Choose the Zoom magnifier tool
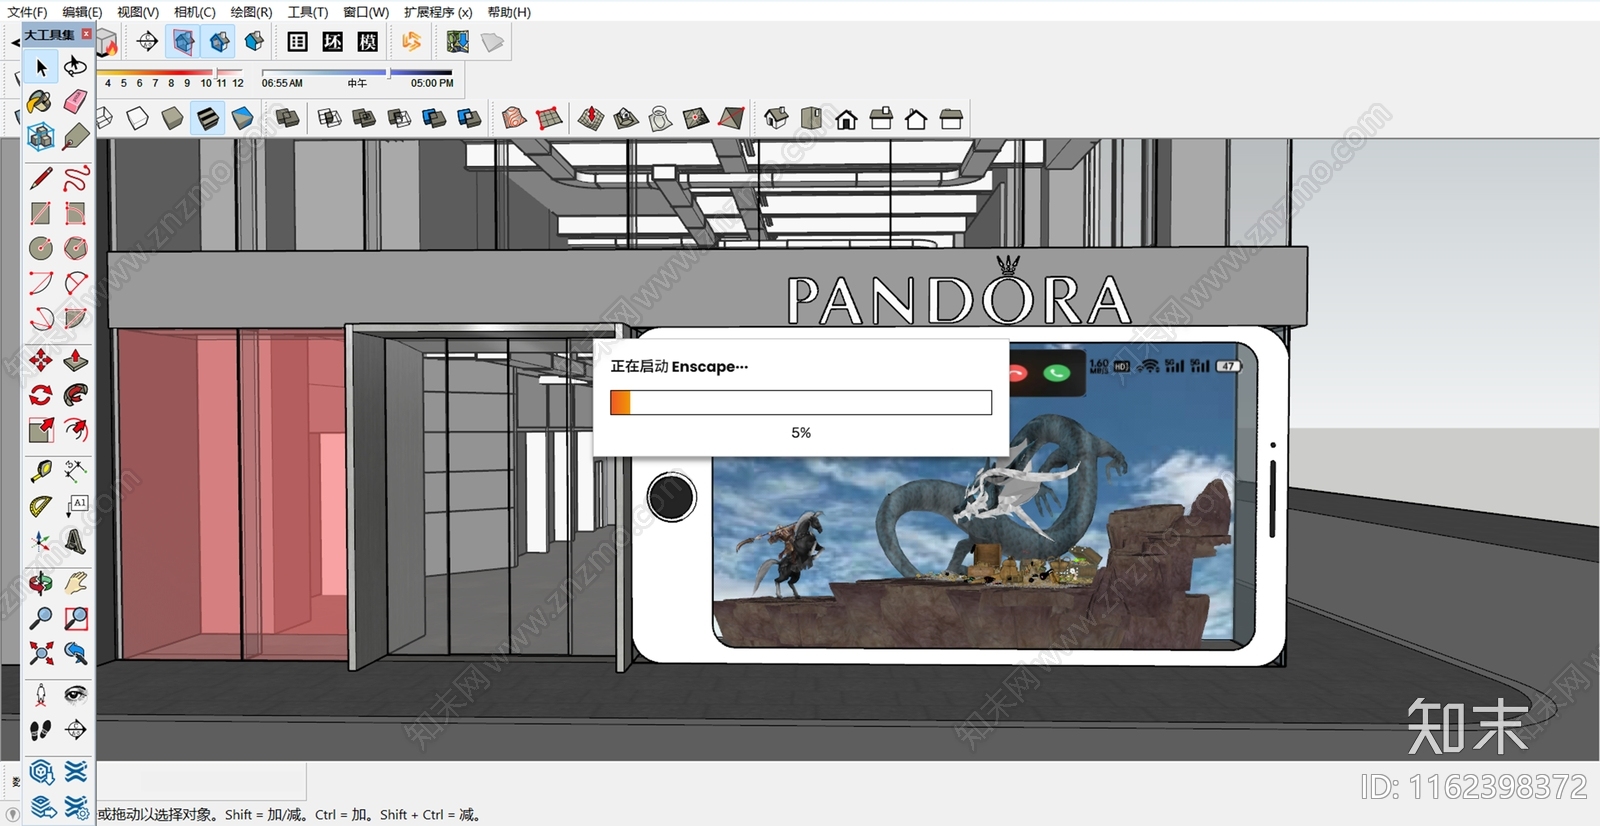 tap(41, 618)
